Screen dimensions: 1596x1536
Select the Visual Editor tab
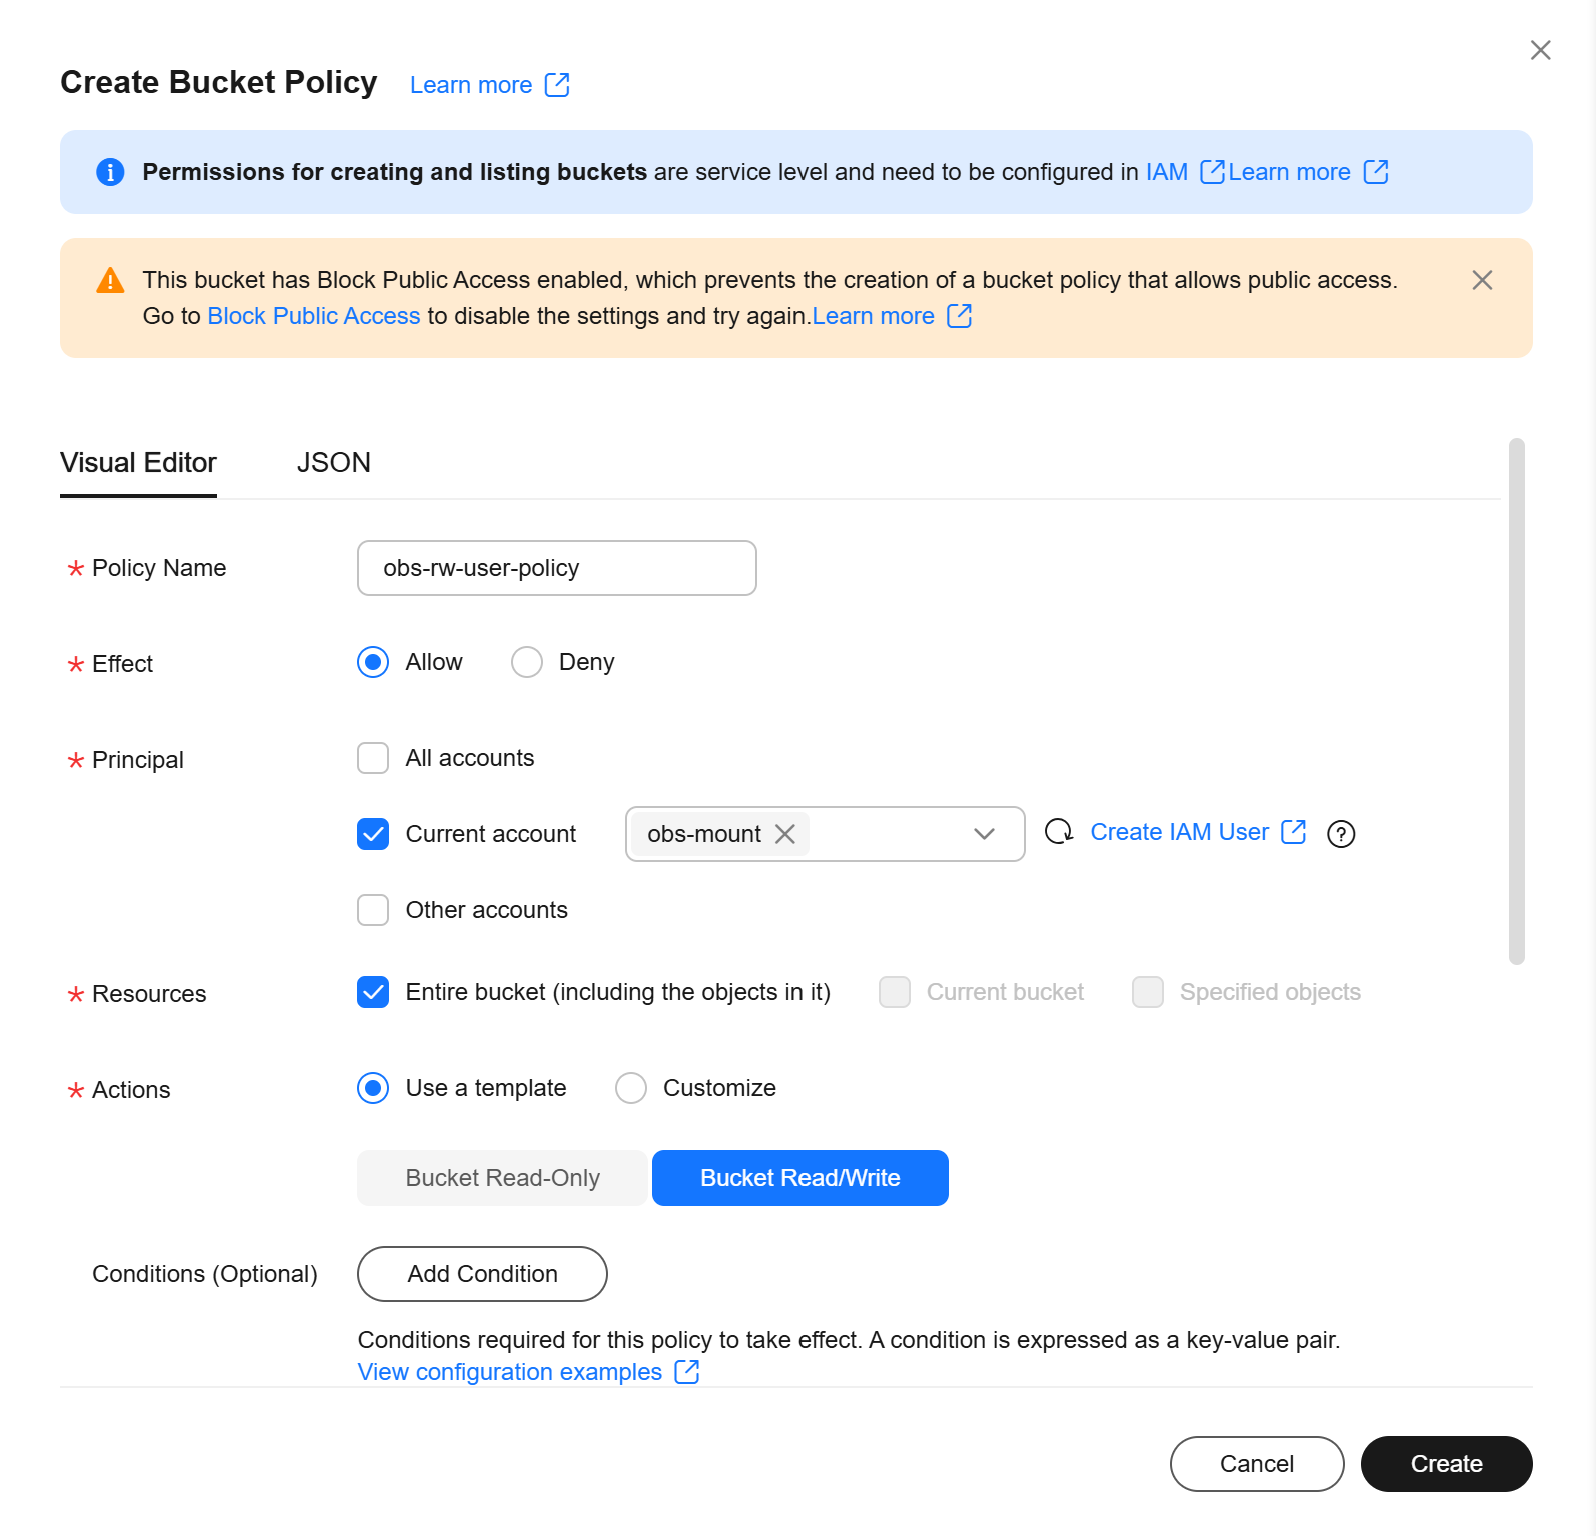[x=138, y=462]
